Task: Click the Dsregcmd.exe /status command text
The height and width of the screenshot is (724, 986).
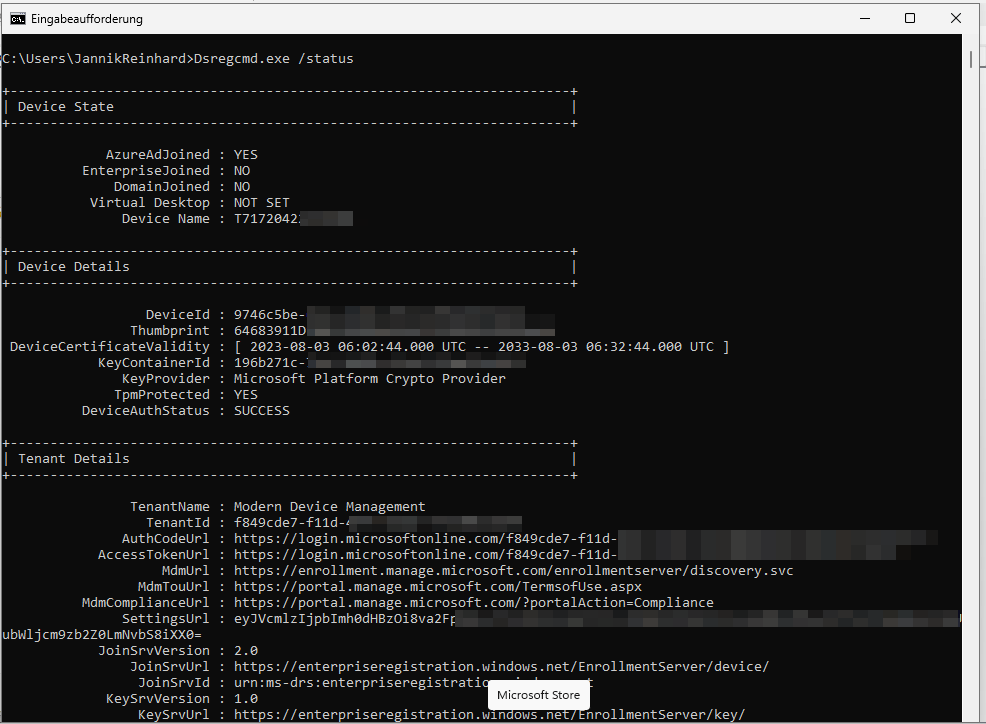Action: point(273,59)
